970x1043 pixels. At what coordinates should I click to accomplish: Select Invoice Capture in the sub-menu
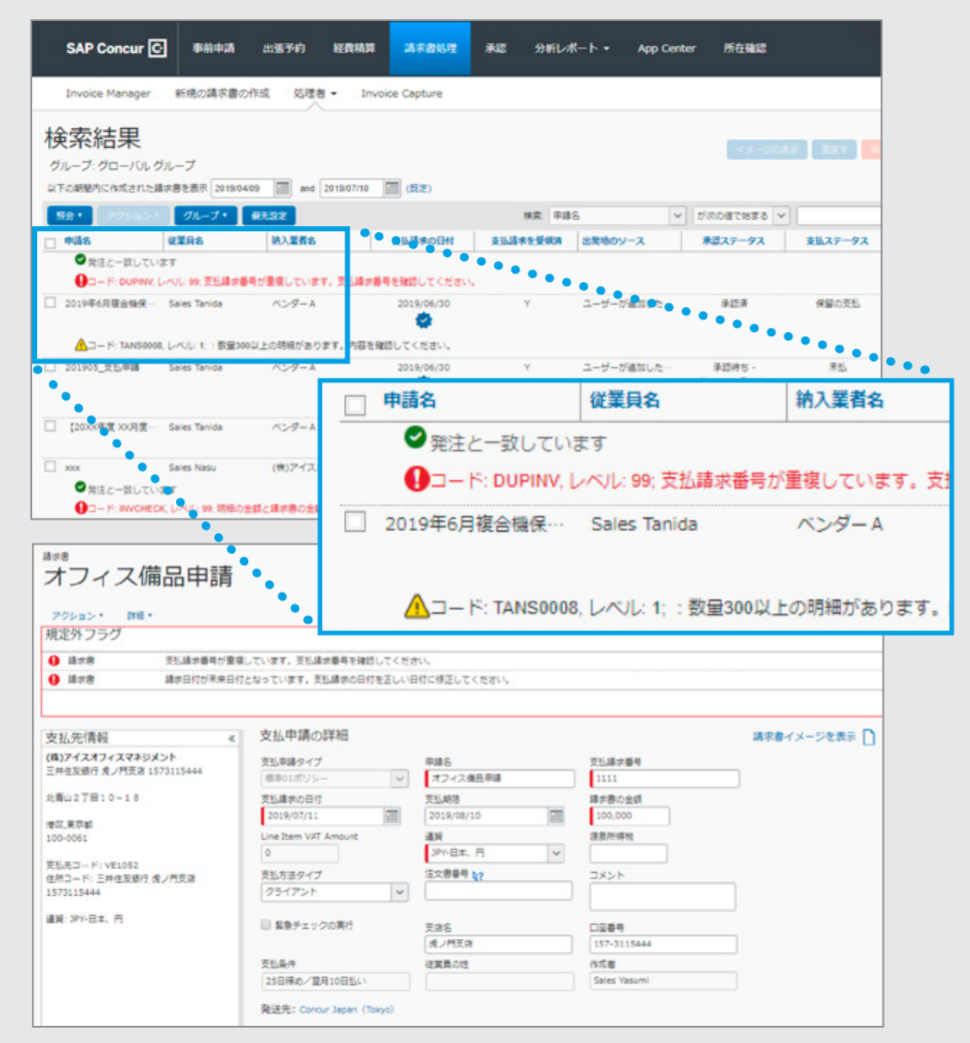point(401,94)
